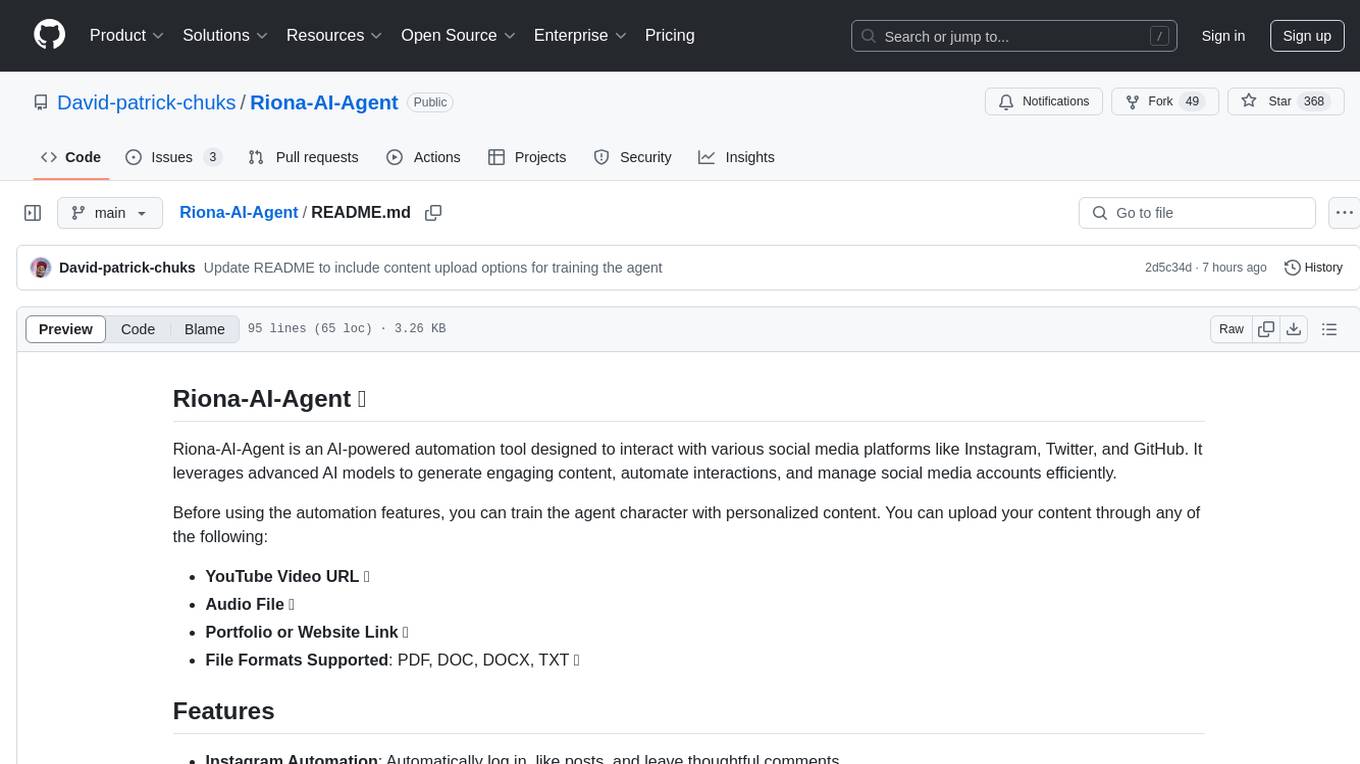Click the Fork count 49
1360x764 pixels.
coord(1191,102)
